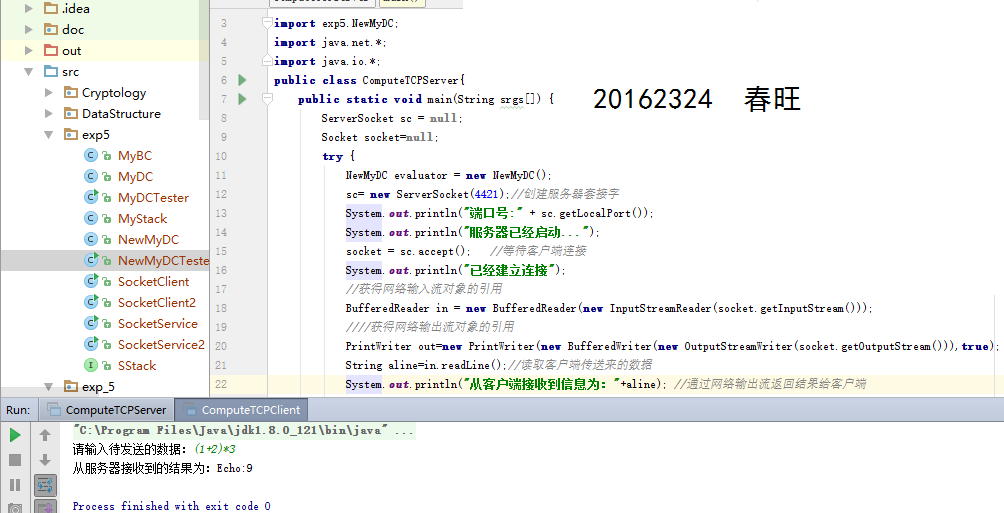
Task: Open SocketClient2 class file
Action: pyautogui.click(x=157, y=302)
